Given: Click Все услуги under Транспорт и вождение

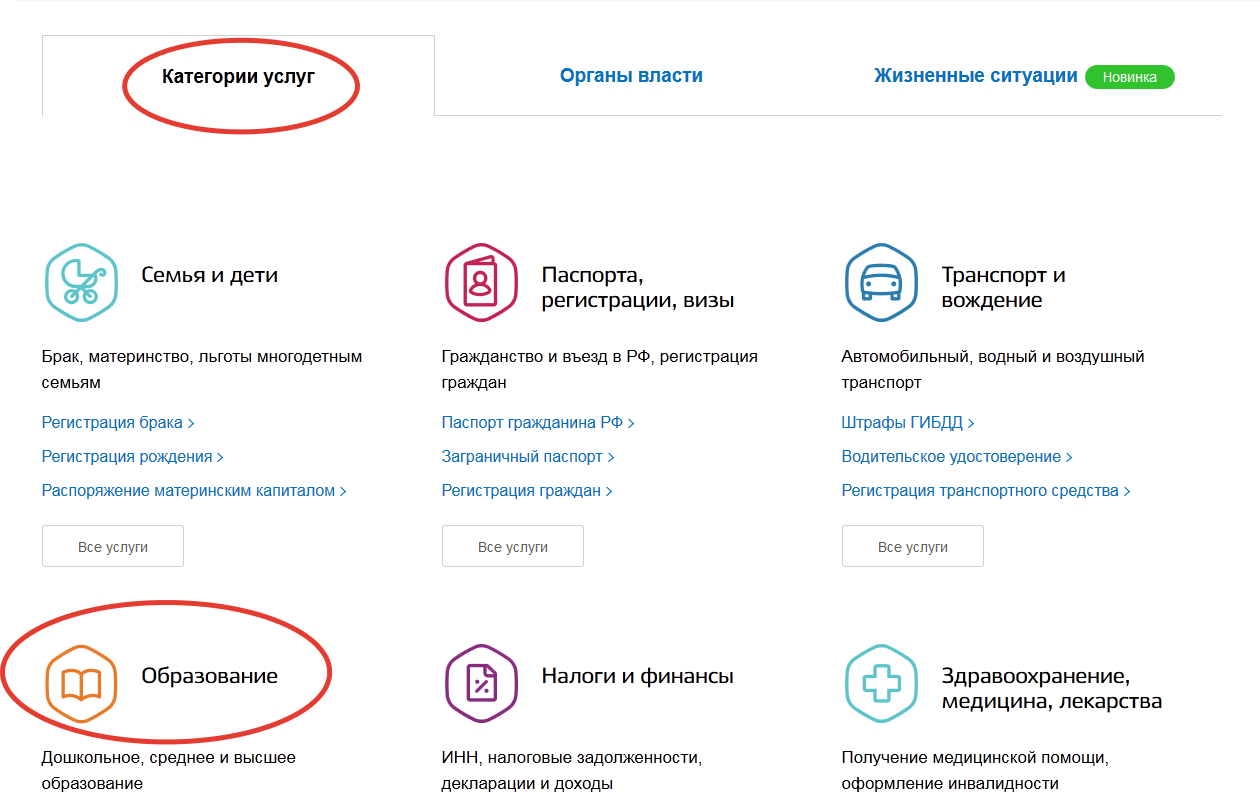Looking at the screenshot, I should pos(913,547).
